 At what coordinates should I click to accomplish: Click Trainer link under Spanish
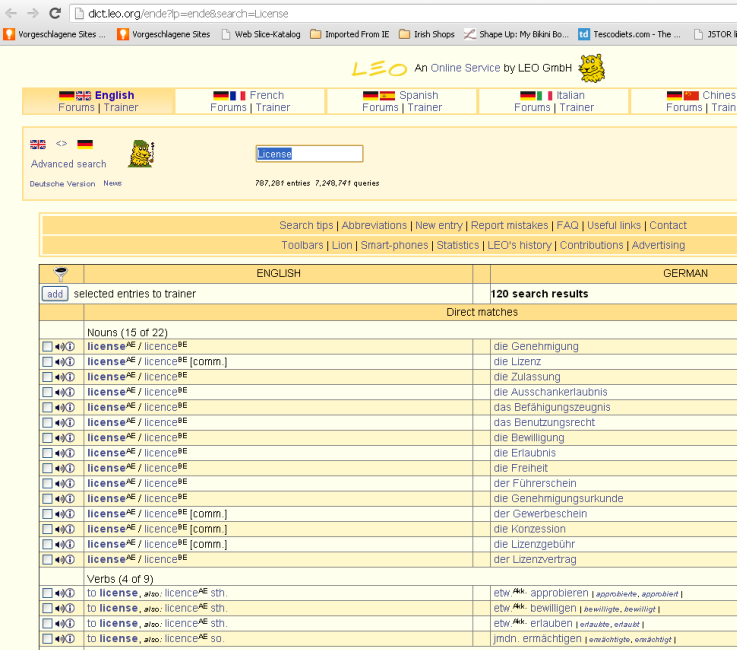[x=425, y=108]
